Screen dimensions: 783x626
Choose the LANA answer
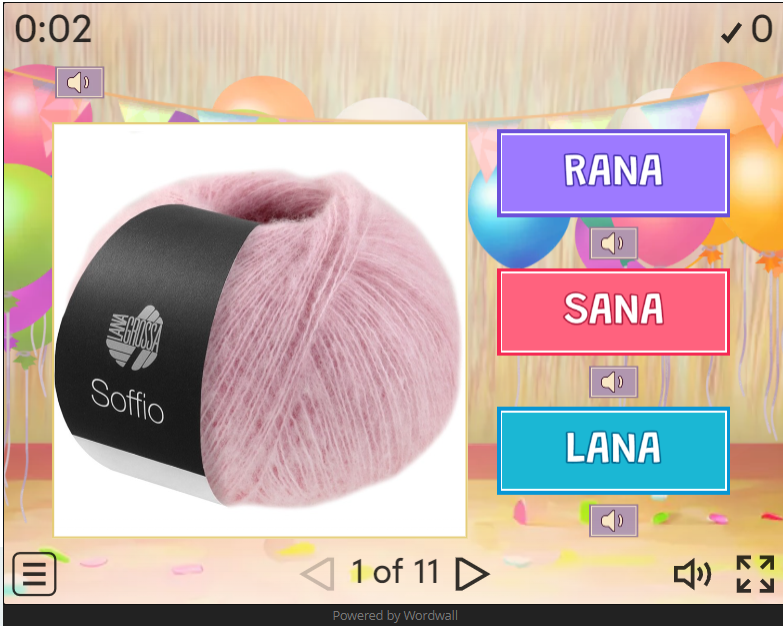pyautogui.click(x=613, y=450)
